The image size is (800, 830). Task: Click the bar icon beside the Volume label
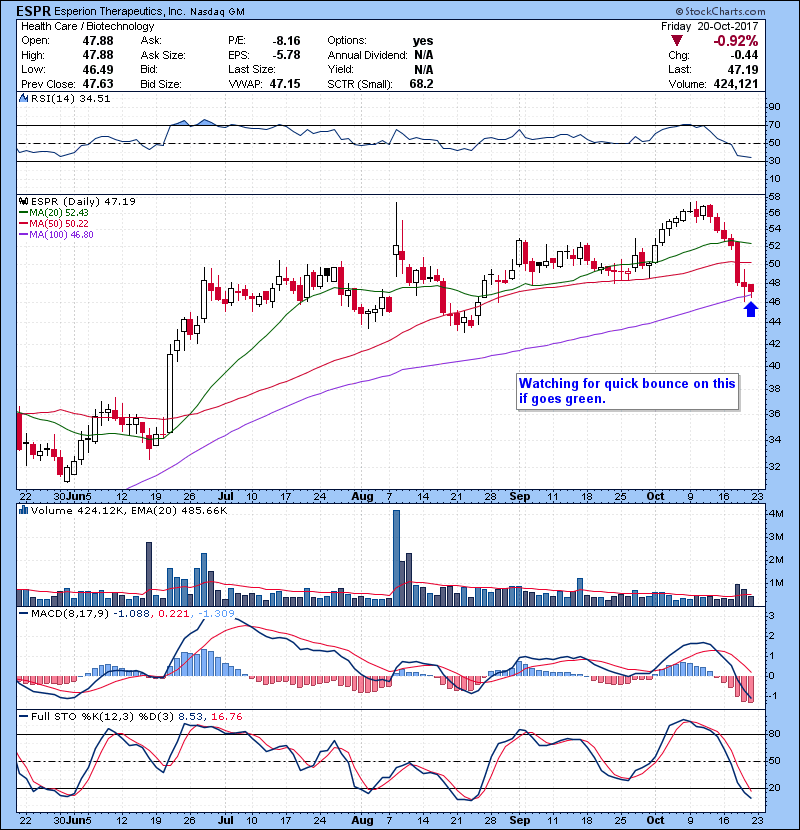coord(23,510)
